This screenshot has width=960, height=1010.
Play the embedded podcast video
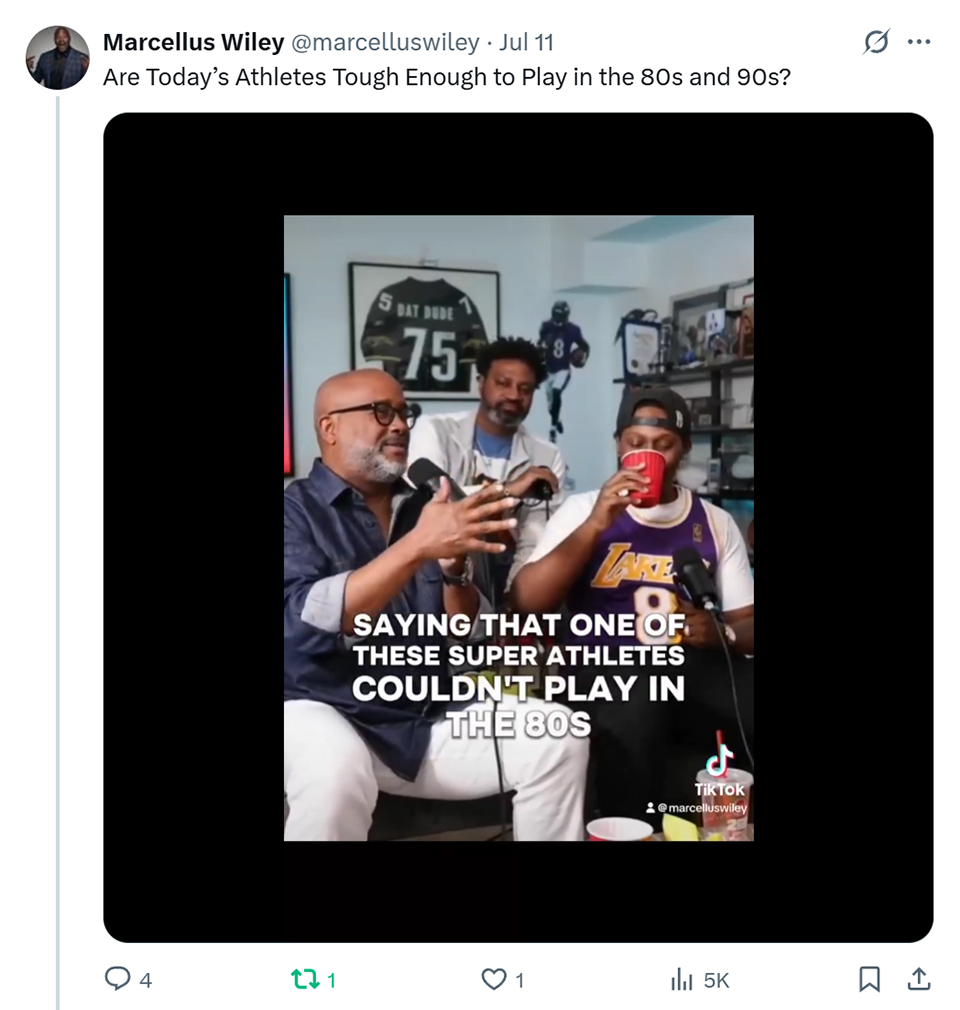pos(518,527)
